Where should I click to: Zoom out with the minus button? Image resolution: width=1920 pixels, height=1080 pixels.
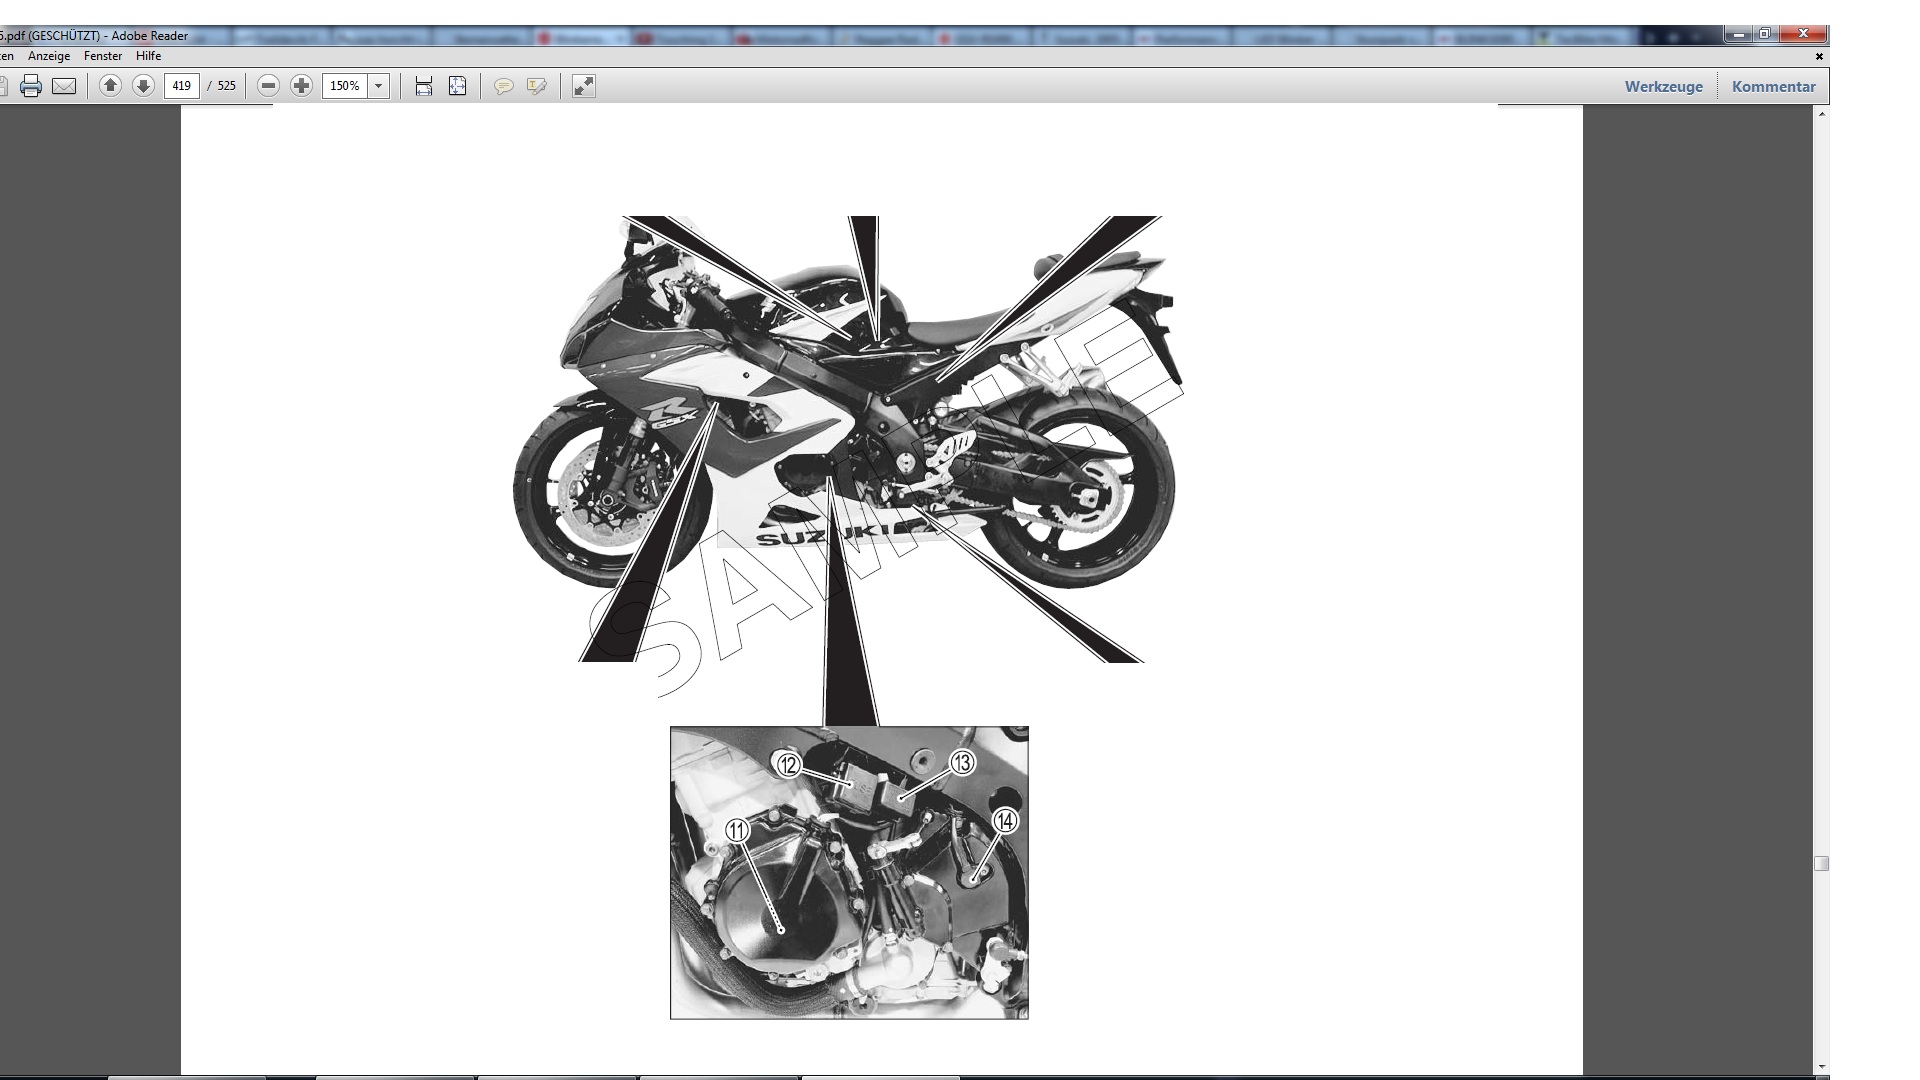click(x=268, y=86)
